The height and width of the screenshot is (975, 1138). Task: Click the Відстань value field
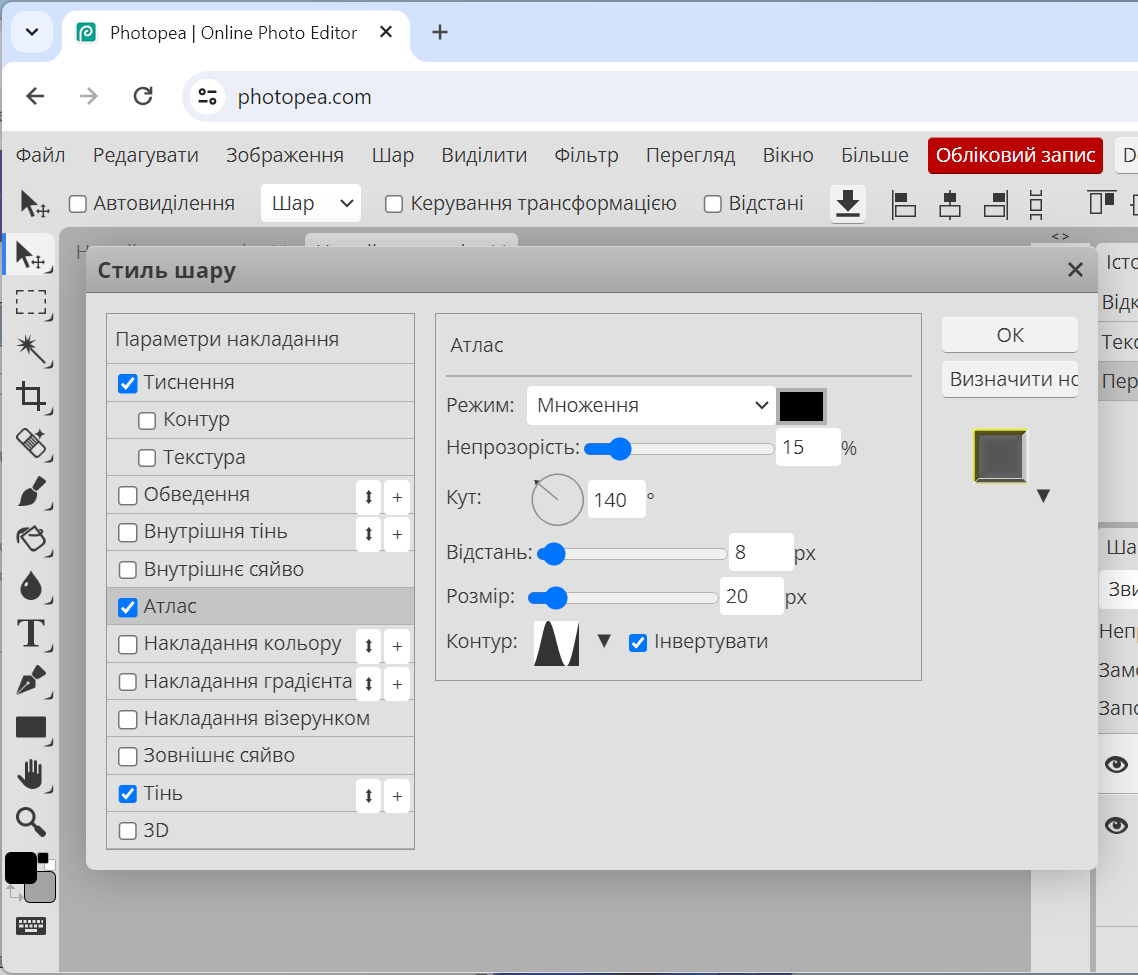[x=760, y=552]
